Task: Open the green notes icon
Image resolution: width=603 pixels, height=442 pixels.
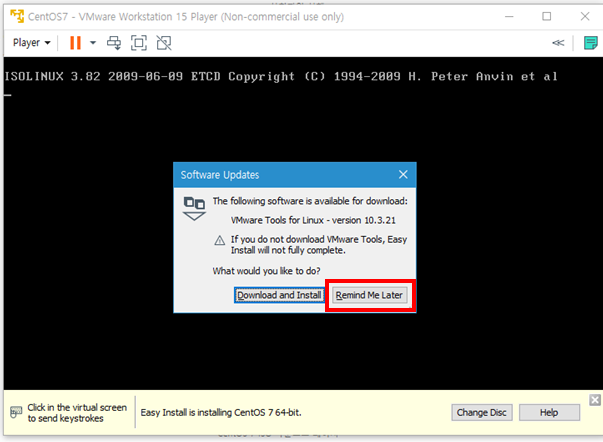Action: [x=590, y=43]
